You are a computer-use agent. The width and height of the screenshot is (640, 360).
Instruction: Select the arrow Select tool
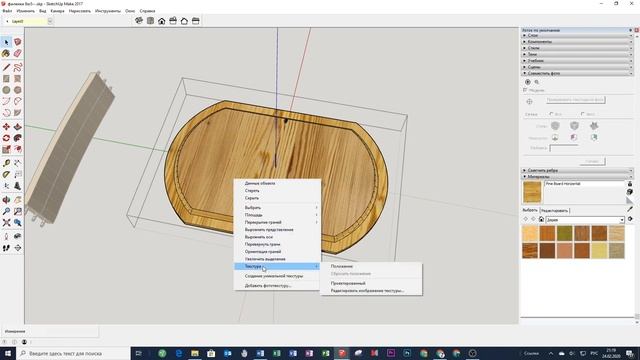tap(6, 42)
